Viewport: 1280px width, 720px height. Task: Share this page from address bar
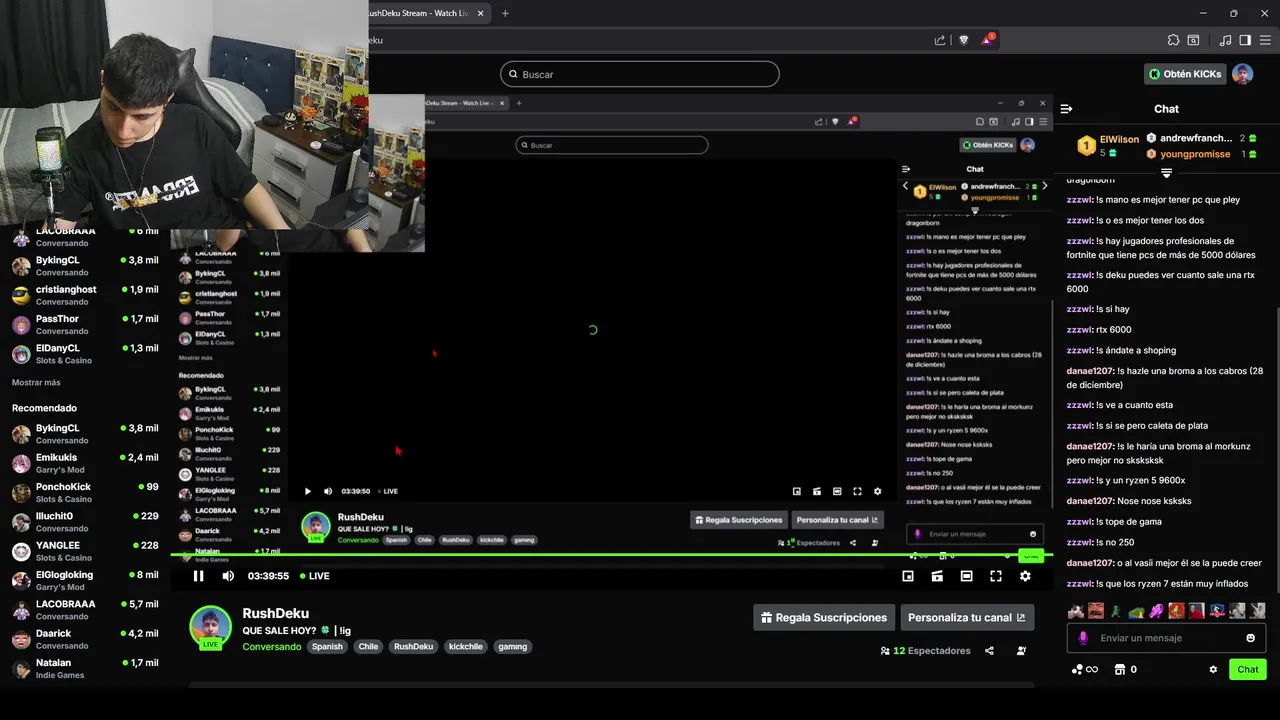pyautogui.click(x=940, y=40)
